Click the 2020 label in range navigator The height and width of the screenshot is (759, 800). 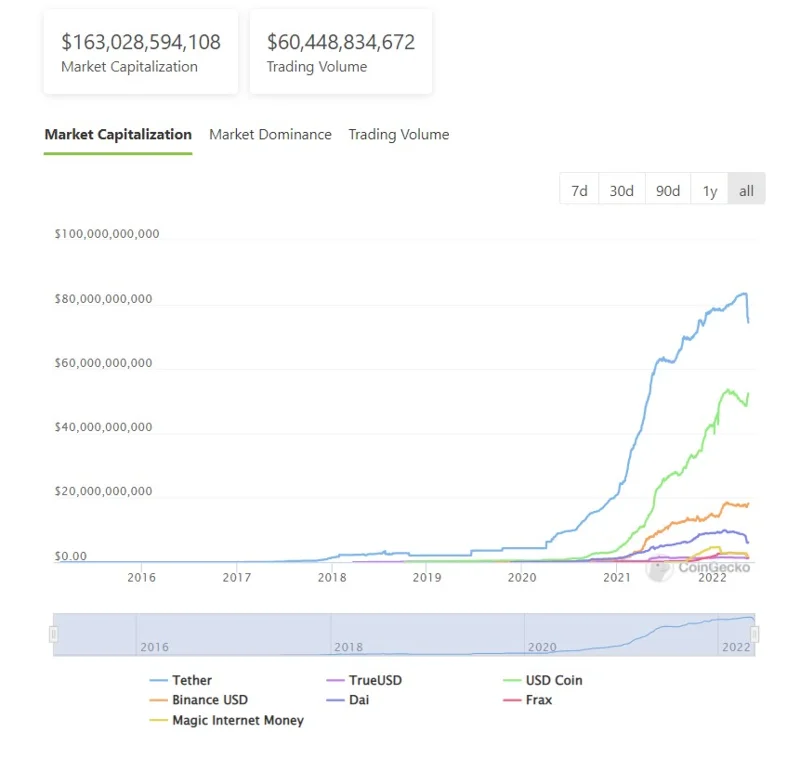[x=542, y=647]
